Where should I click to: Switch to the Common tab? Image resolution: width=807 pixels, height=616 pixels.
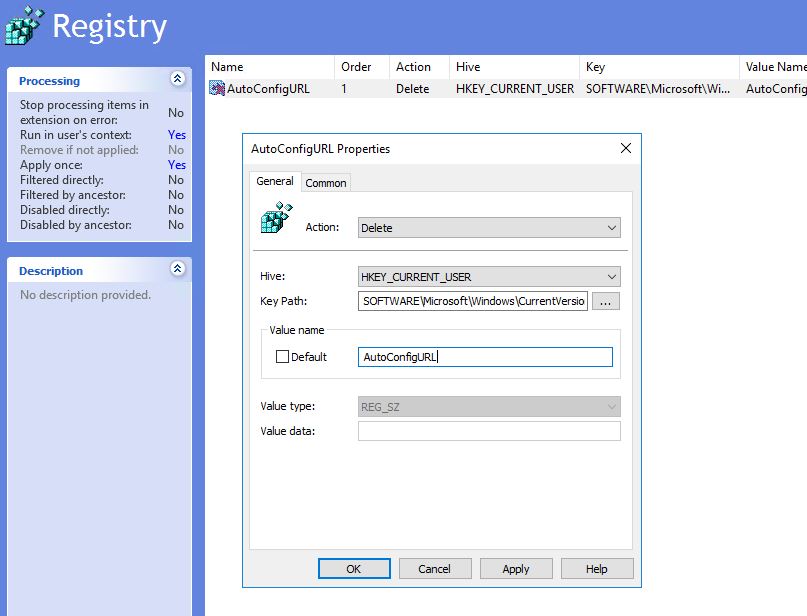(x=326, y=182)
